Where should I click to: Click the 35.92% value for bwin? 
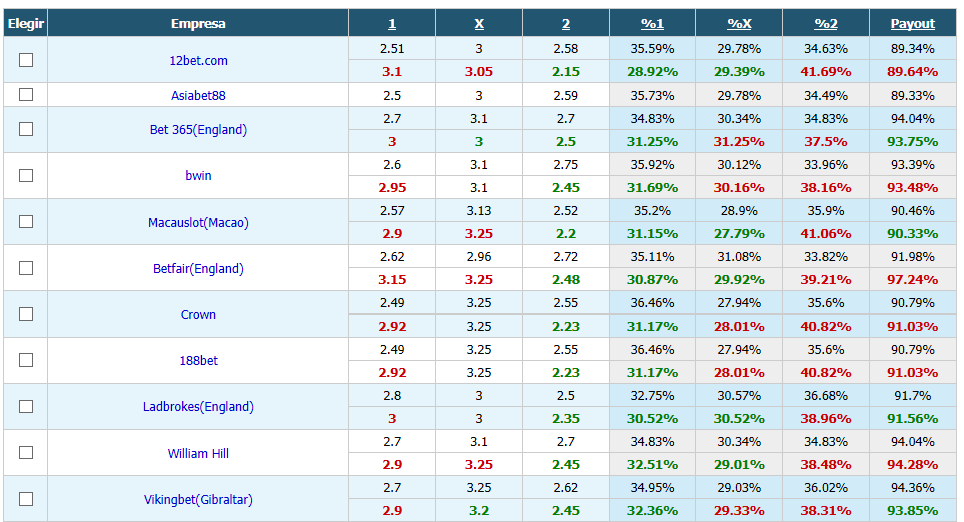click(652, 165)
